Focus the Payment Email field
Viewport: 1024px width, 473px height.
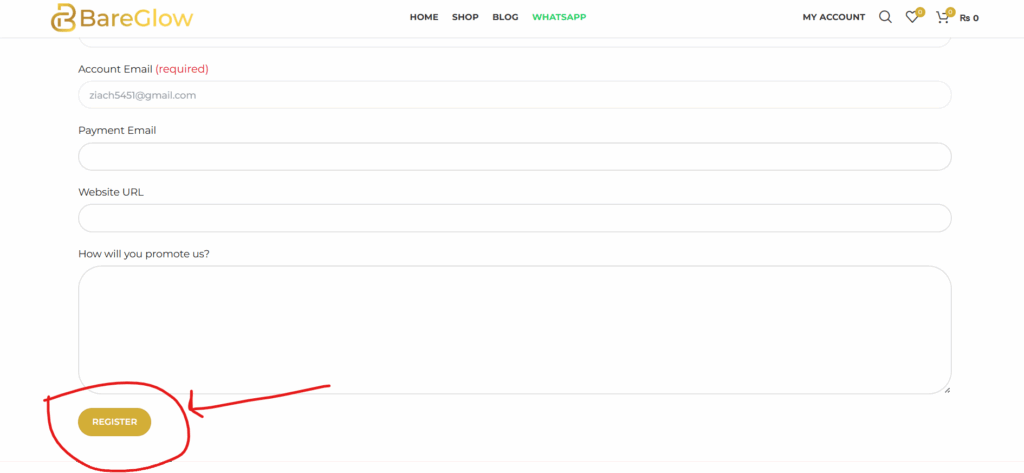point(515,157)
